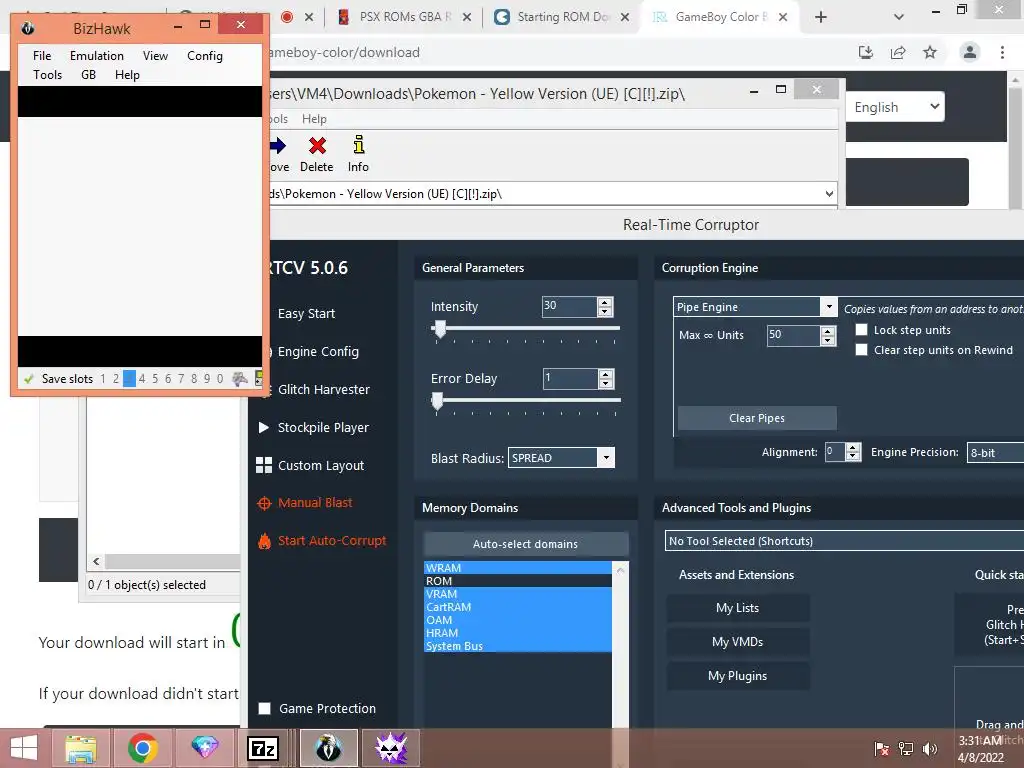The width and height of the screenshot is (1024, 768).
Task: Open the Blast Radius SPREAD dropdown
Action: [606, 458]
